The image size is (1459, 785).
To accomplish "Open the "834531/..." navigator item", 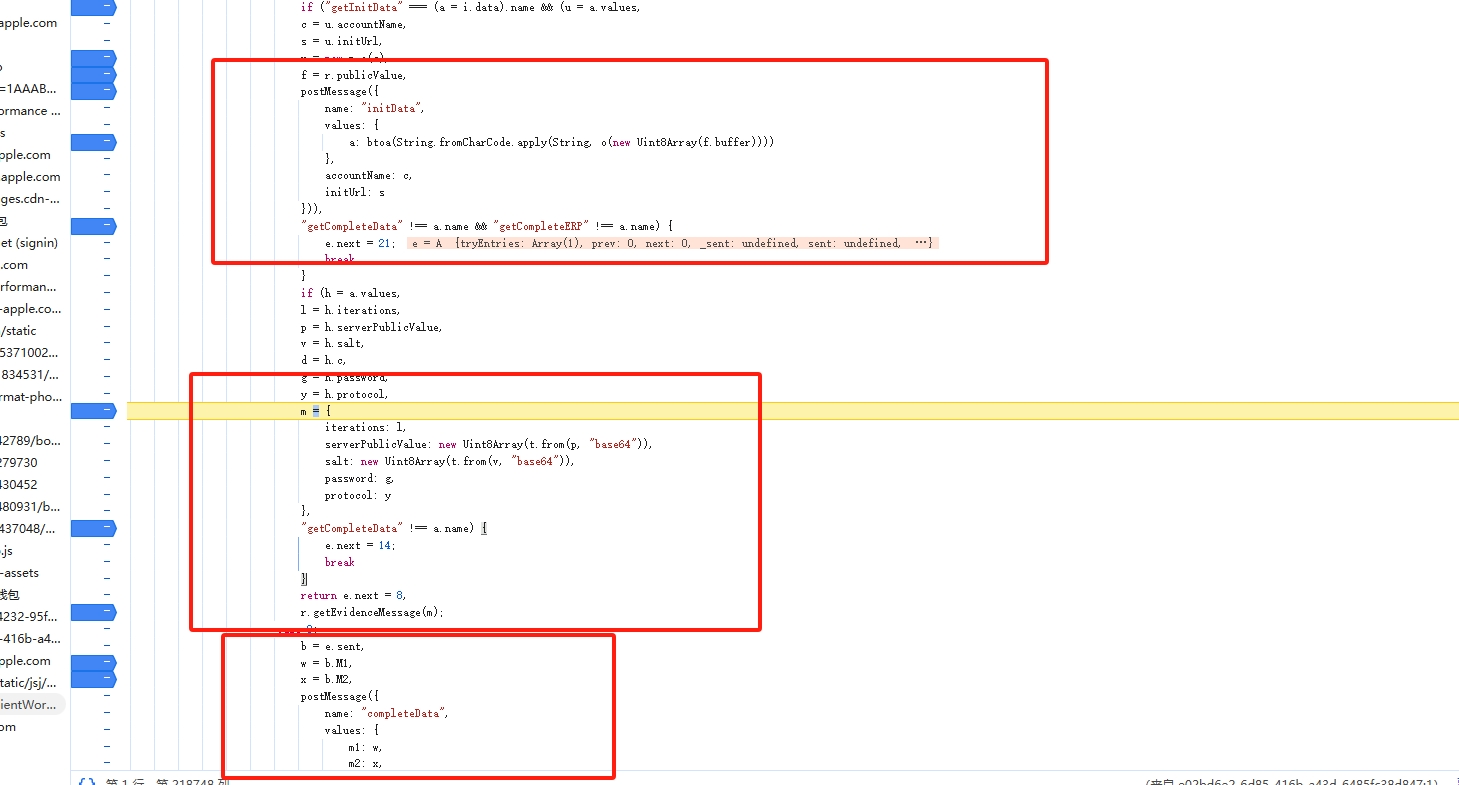I will [x=30, y=375].
